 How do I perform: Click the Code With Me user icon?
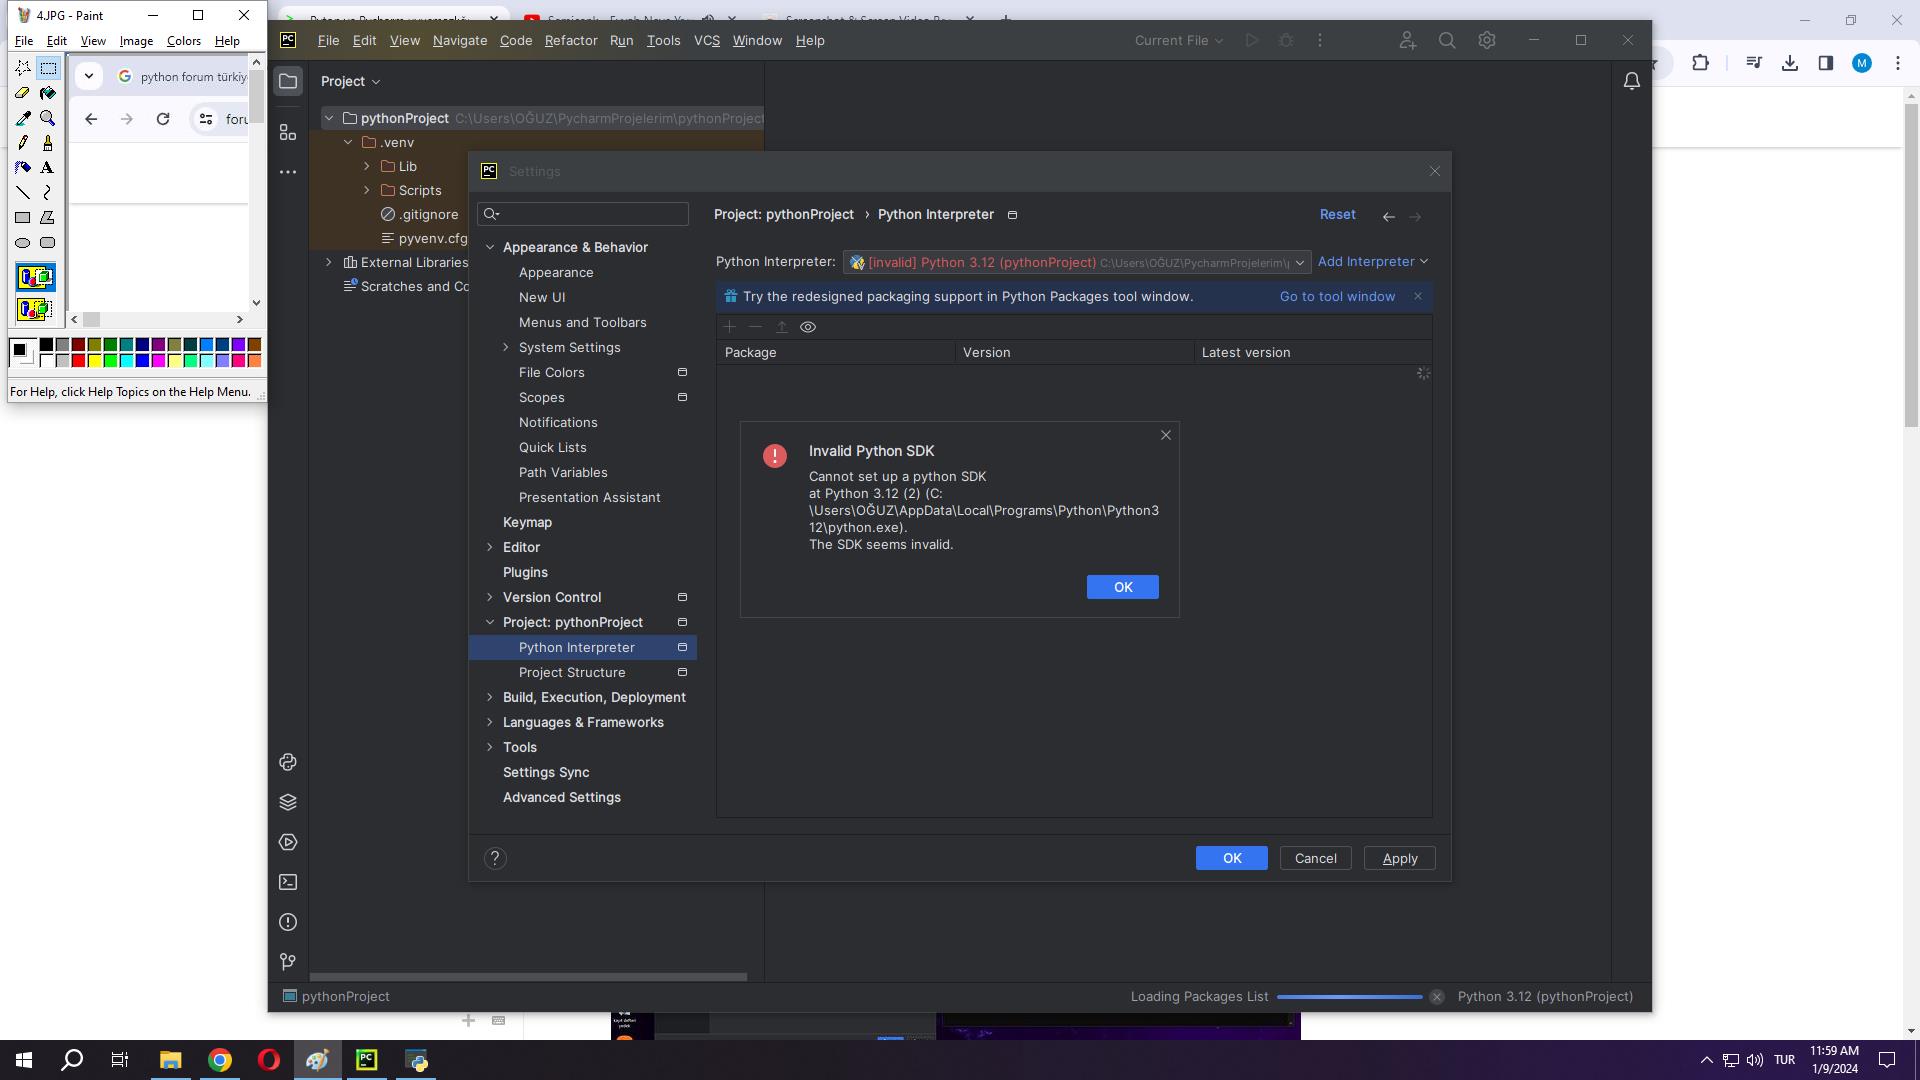click(x=1407, y=40)
